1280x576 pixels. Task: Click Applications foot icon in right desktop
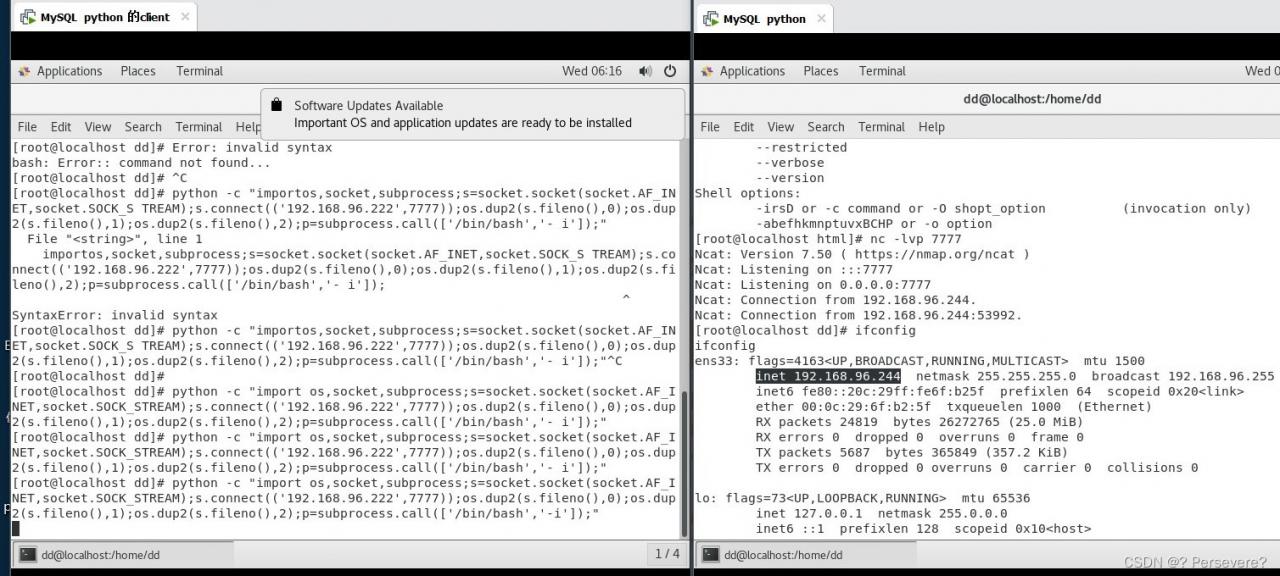(x=708, y=71)
